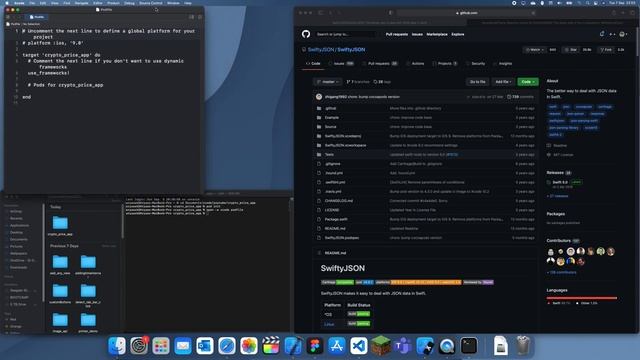Switch to the Security tab
The width and height of the screenshot is (640, 360).
476,64
